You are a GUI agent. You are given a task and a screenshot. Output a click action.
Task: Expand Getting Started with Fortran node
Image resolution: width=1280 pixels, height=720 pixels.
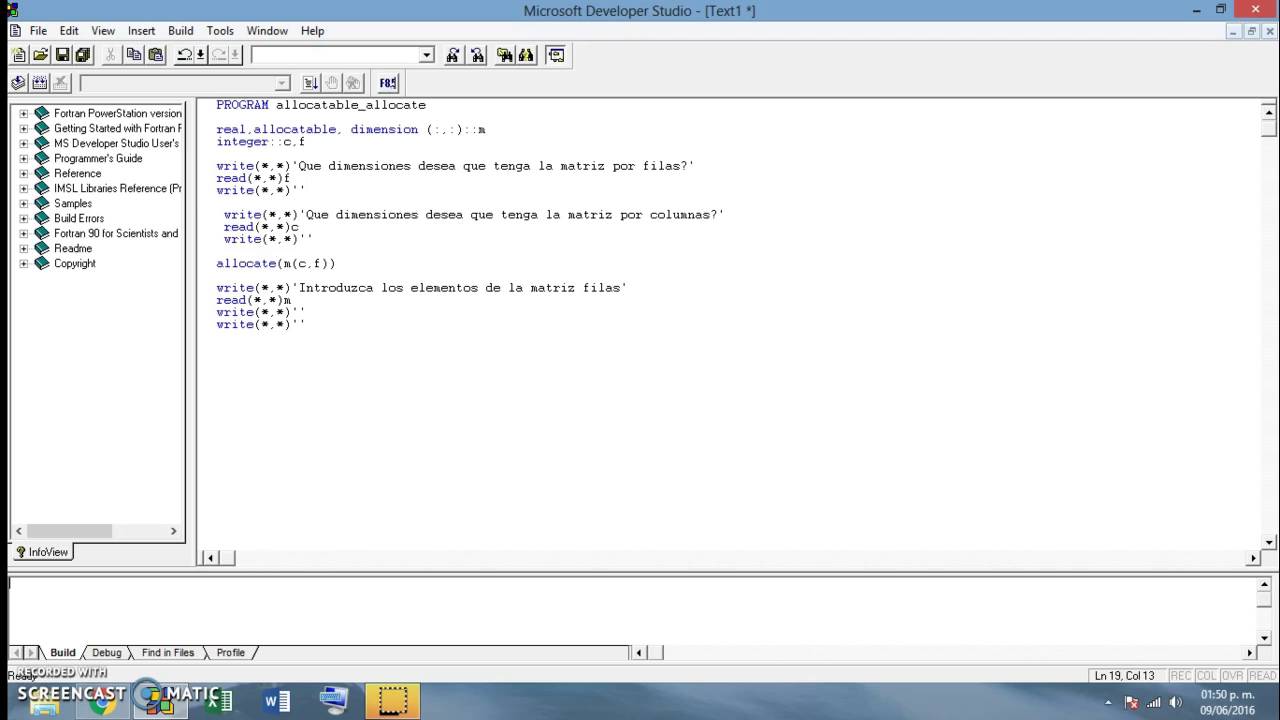pyautogui.click(x=24, y=128)
